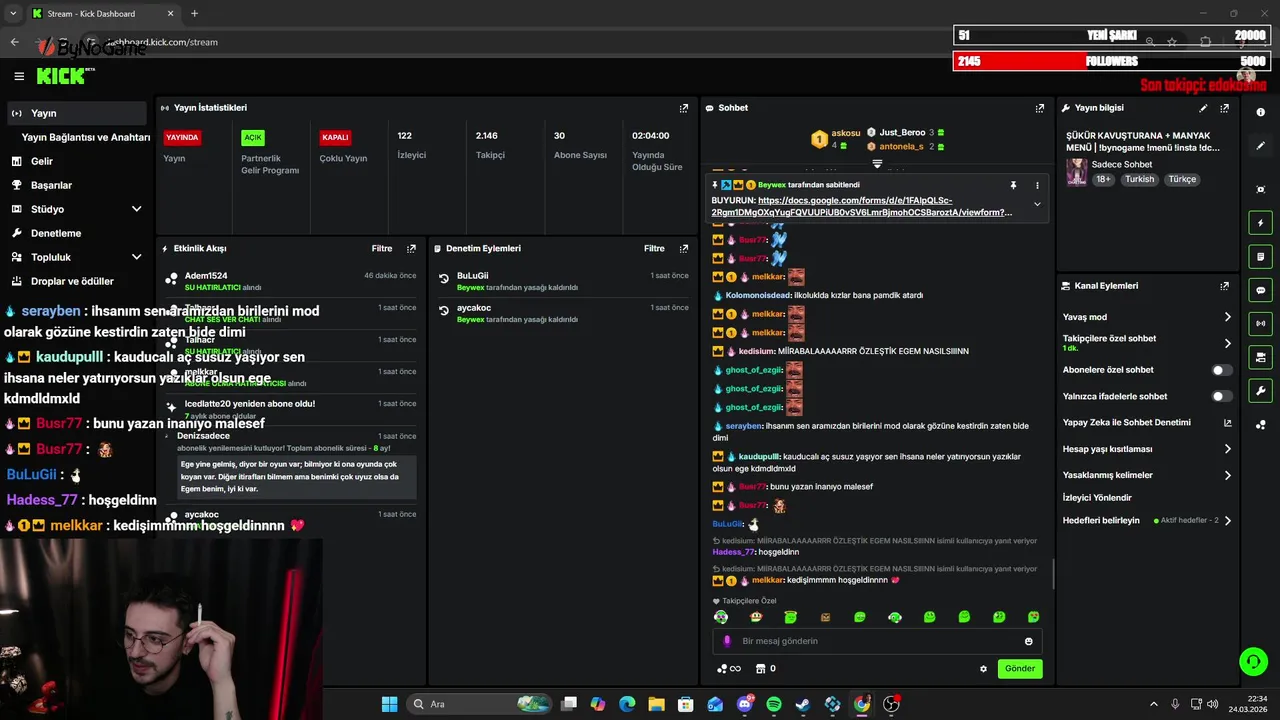Image resolution: width=1280 pixels, height=720 pixels.
Task: Click the chat scrollbar
Action: (1053, 574)
